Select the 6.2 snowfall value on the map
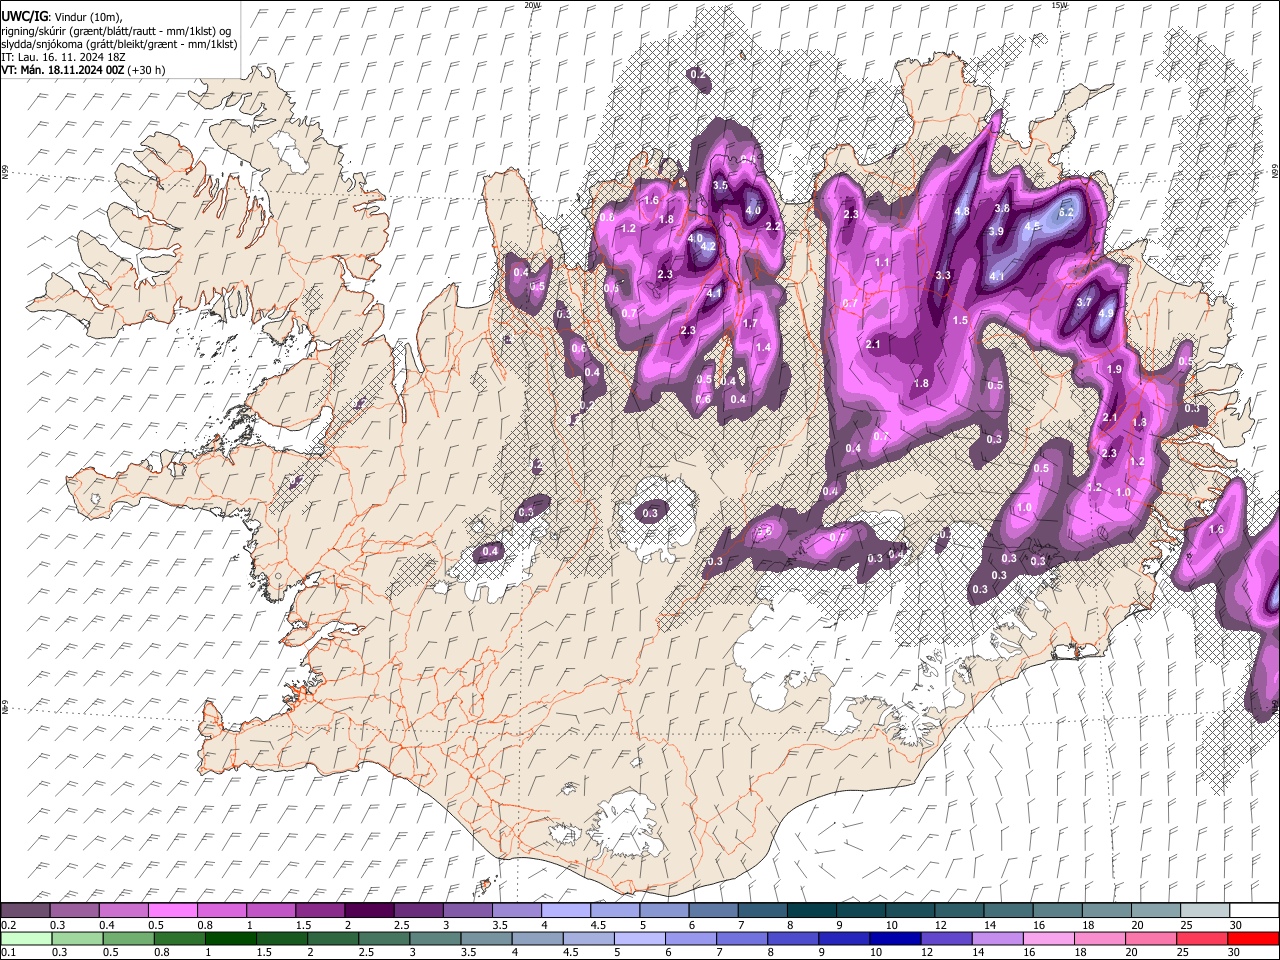The height and width of the screenshot is (960, 1280). 1066,212
